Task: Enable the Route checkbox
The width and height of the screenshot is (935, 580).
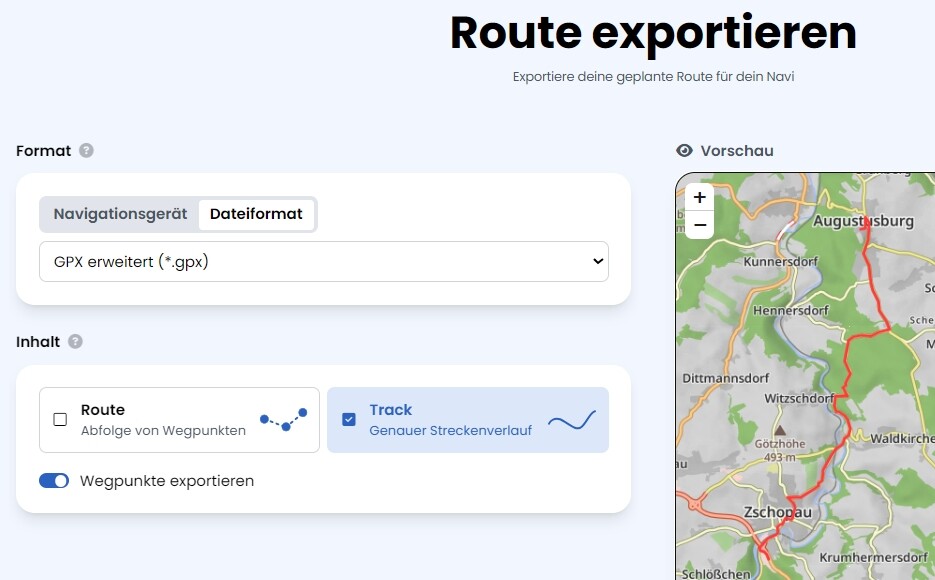Action: [60, 420]
